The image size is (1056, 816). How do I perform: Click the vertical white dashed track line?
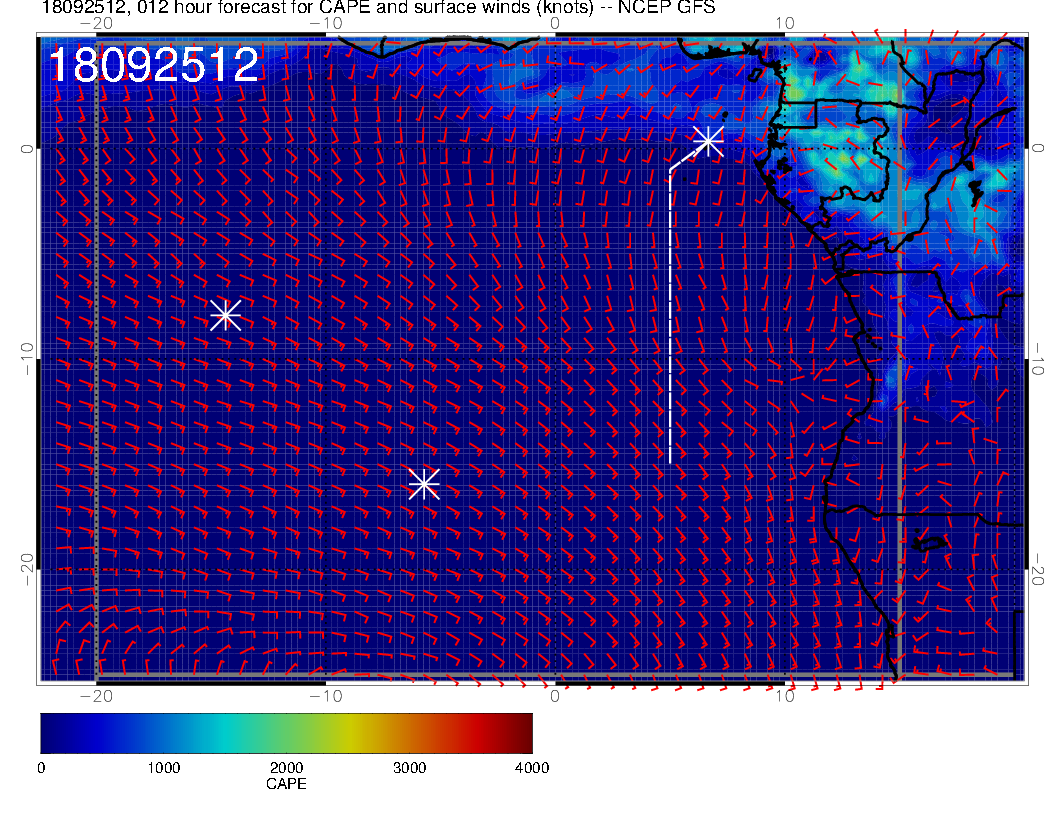click(x=669, y=320)
